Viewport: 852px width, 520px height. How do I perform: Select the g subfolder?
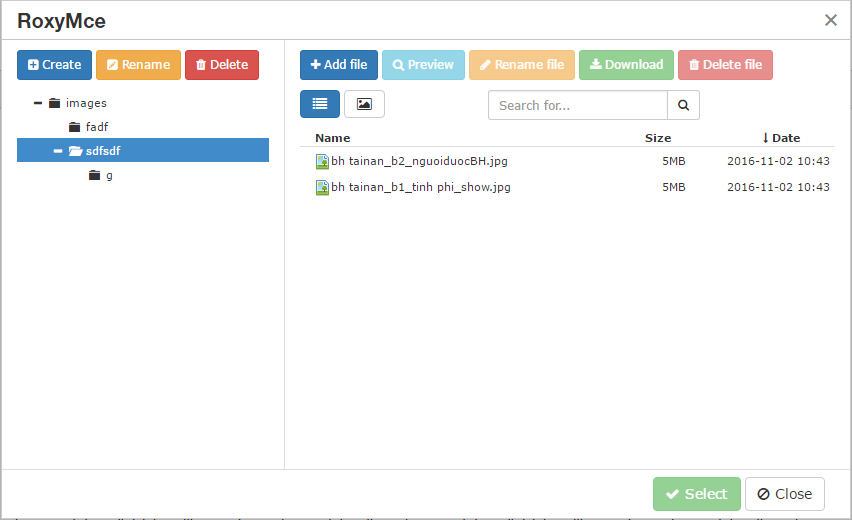pos(109,175)
